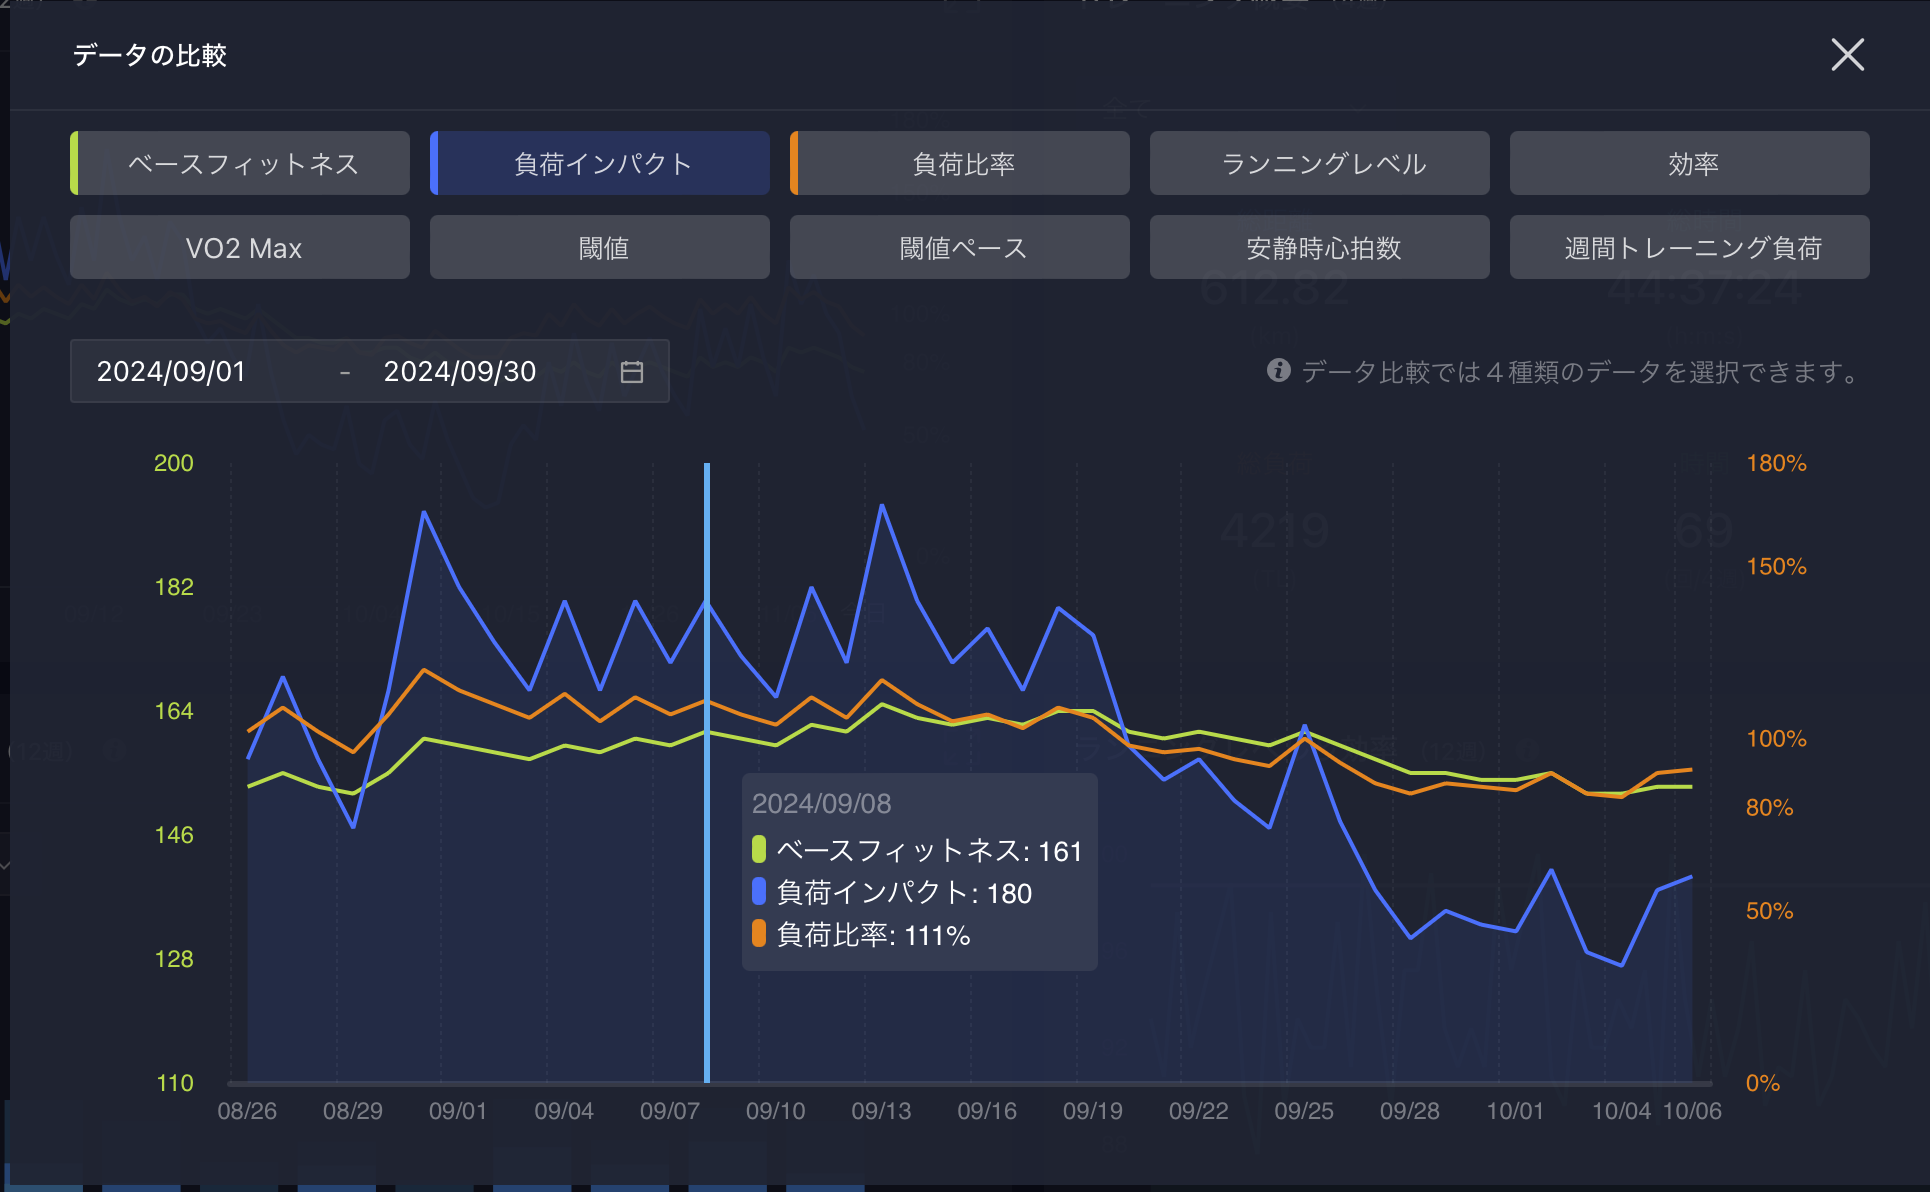This screenshot has width=1930, height=1192.
Task: Select VO2 Max metric button
Action: click(x=240, y=248)
